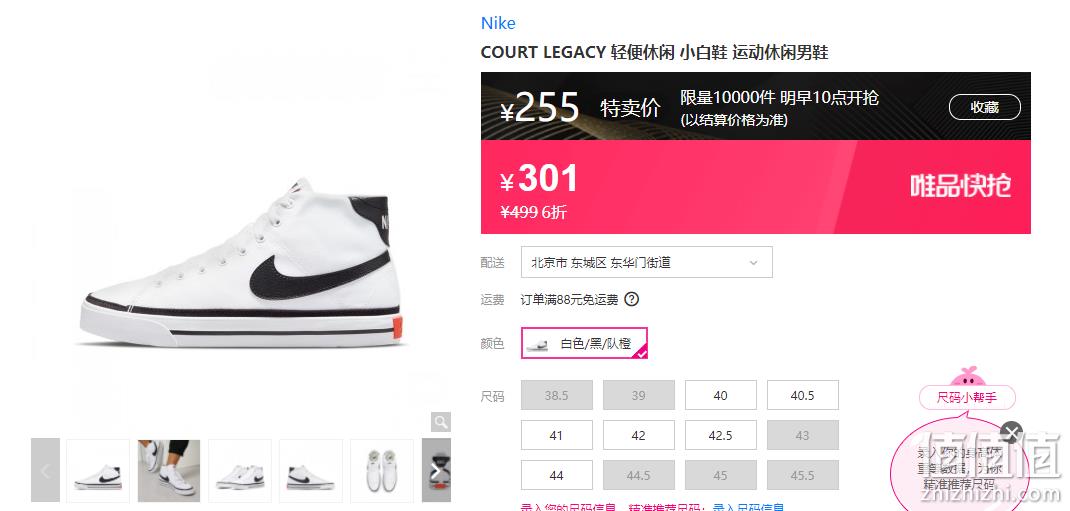Click the pink size helper mascot icon
Screen dimensions: 1070x511
pyautogui.click(x=967, y=377)
